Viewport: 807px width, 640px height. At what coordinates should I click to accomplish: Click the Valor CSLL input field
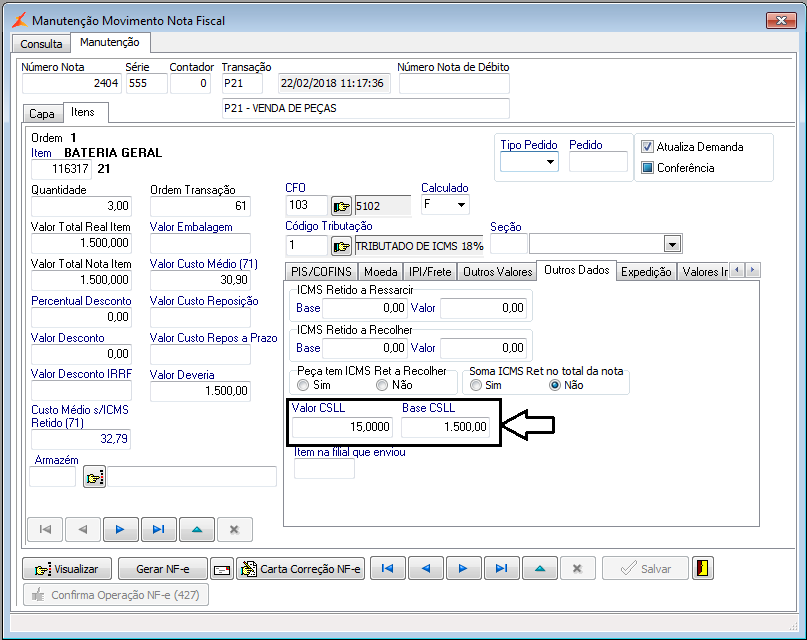tap(341, 428)
